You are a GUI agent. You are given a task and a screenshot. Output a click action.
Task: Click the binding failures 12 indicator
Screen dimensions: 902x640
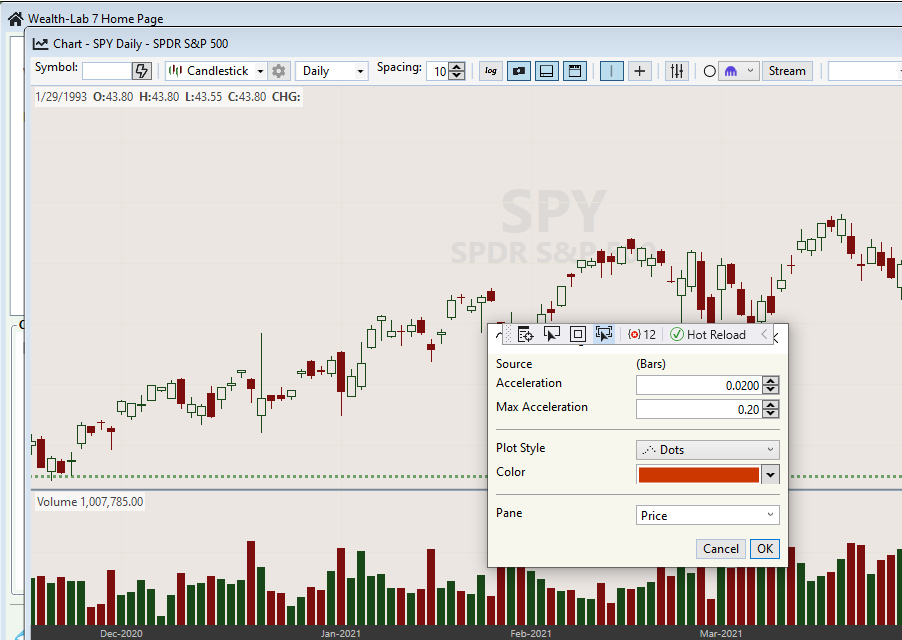coord(641,335)
